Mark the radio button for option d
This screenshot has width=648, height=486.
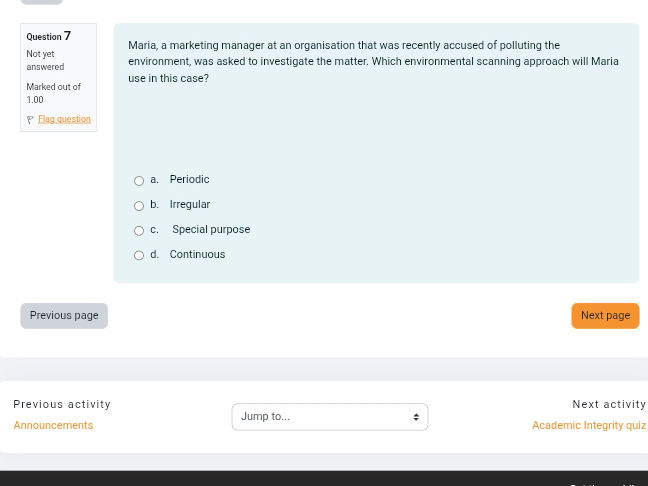pos(139,256)
